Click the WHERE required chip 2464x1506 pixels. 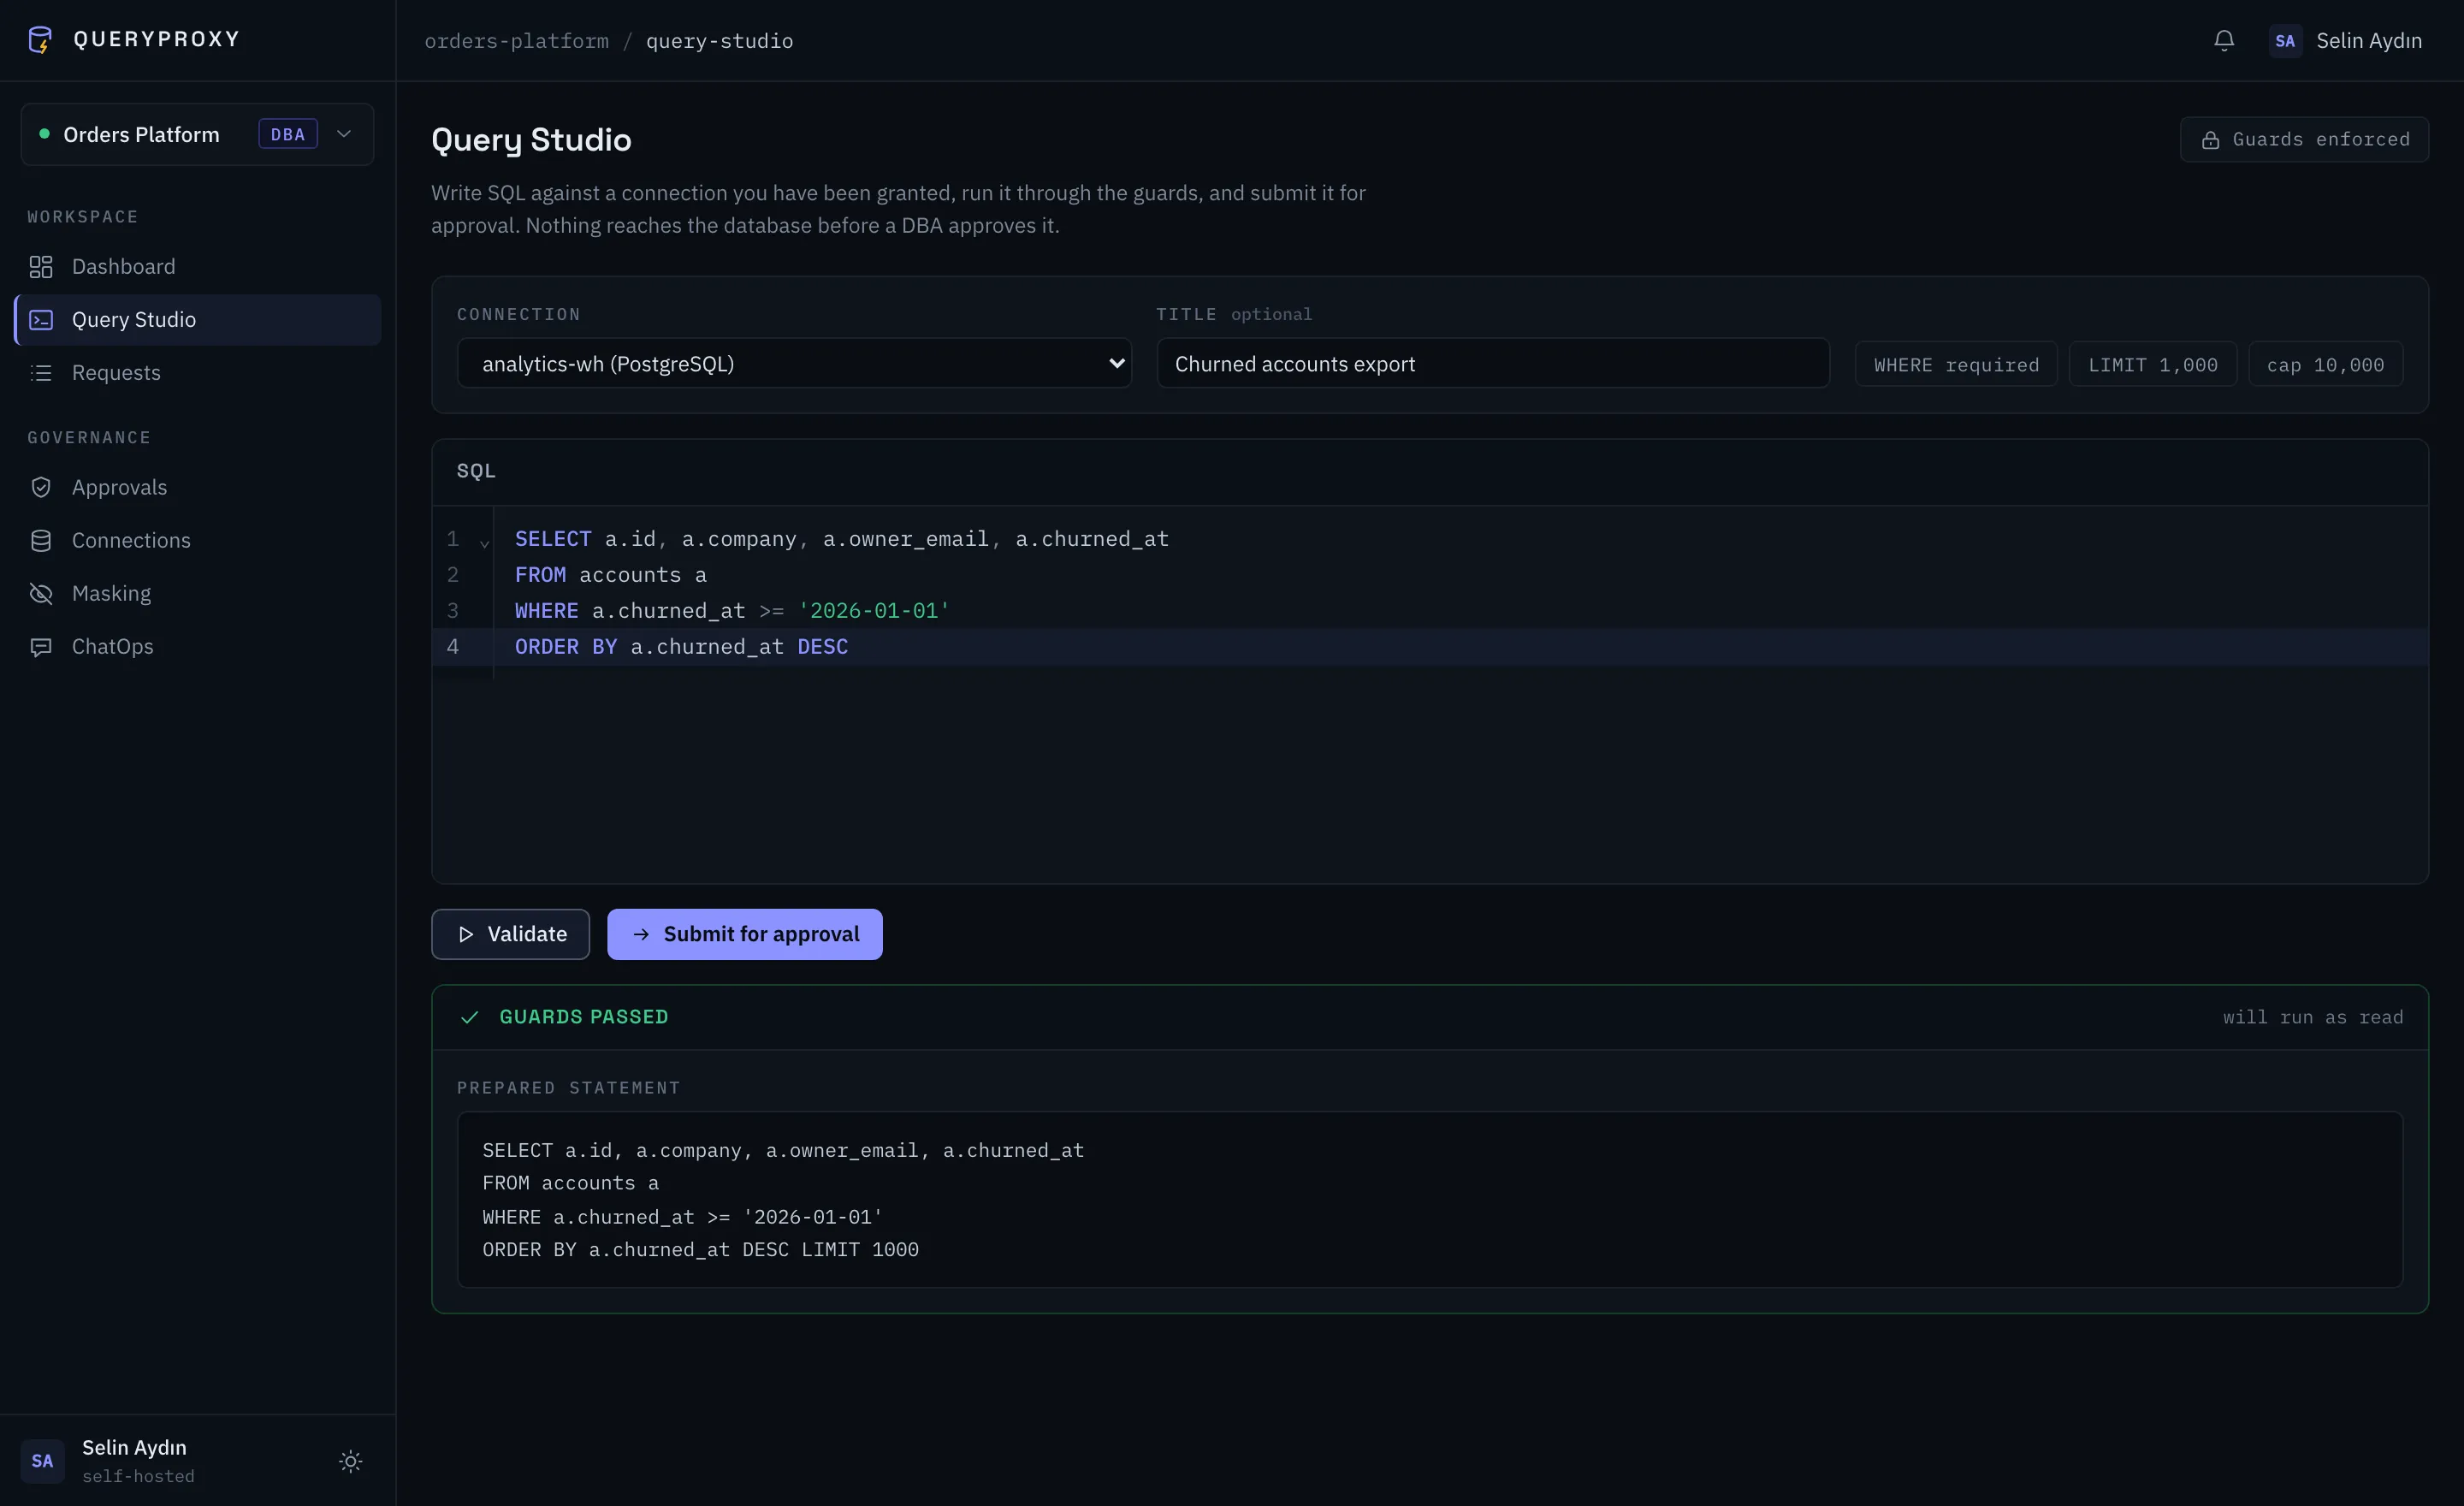1956,364
